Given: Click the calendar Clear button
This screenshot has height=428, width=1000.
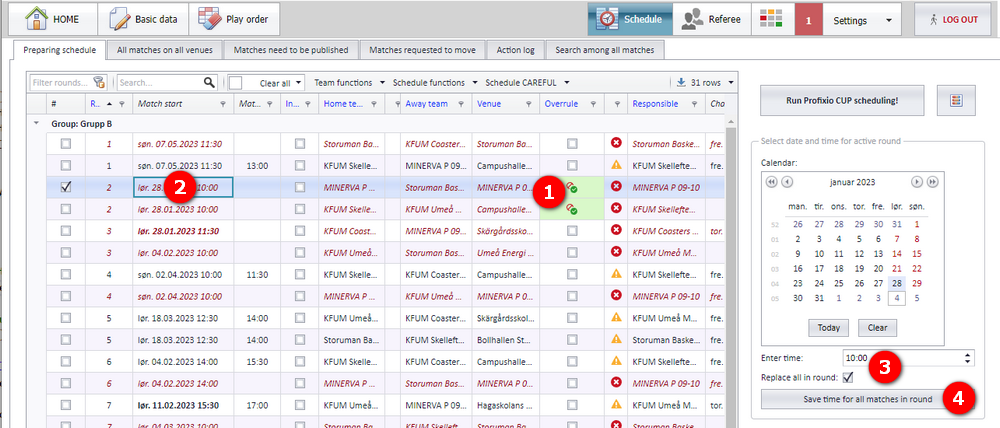Looking at the screenshot, I should [x=877, y=328].
